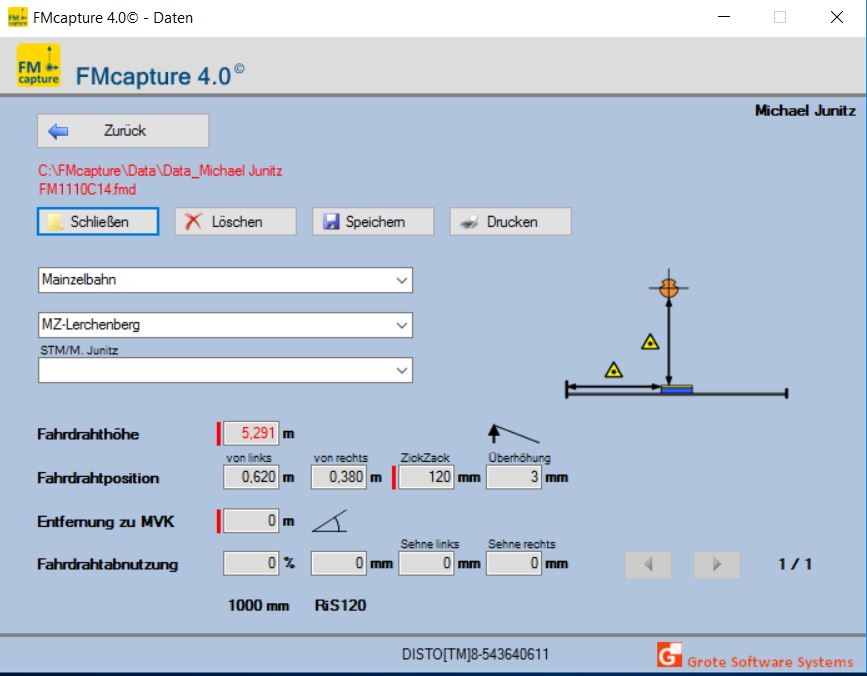Click the file name FM1110C14.fmd

click(87, 190)
